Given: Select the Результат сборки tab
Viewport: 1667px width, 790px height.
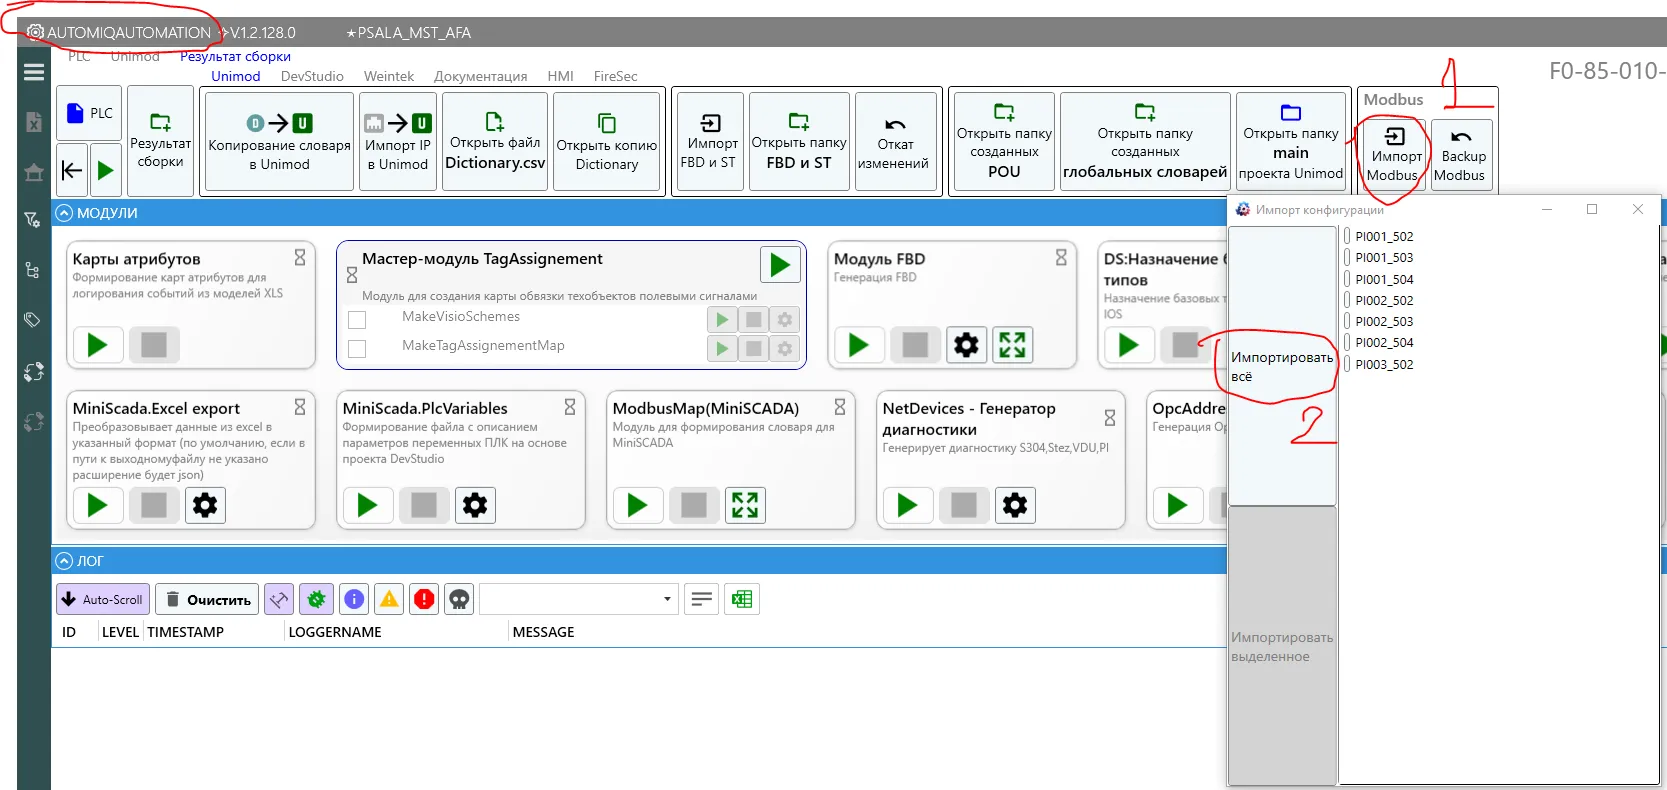Looking at the screenshot, I should point(235,57).
